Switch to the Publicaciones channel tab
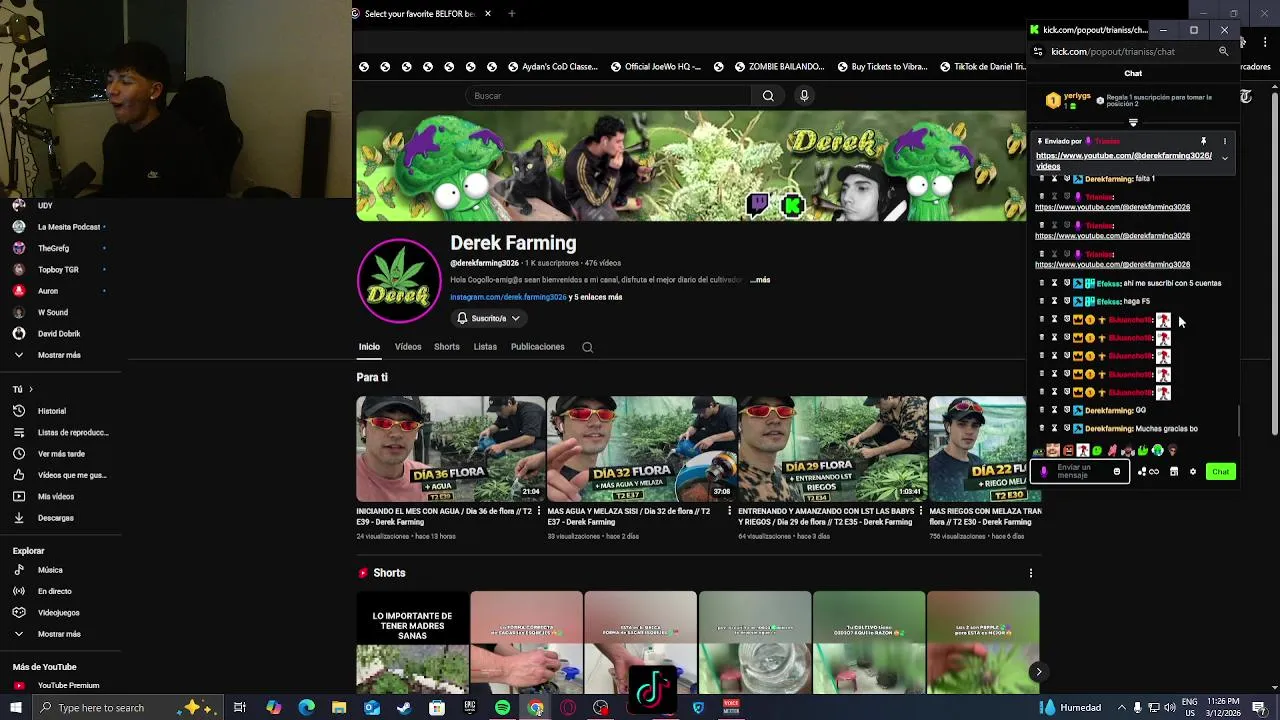 538,347
